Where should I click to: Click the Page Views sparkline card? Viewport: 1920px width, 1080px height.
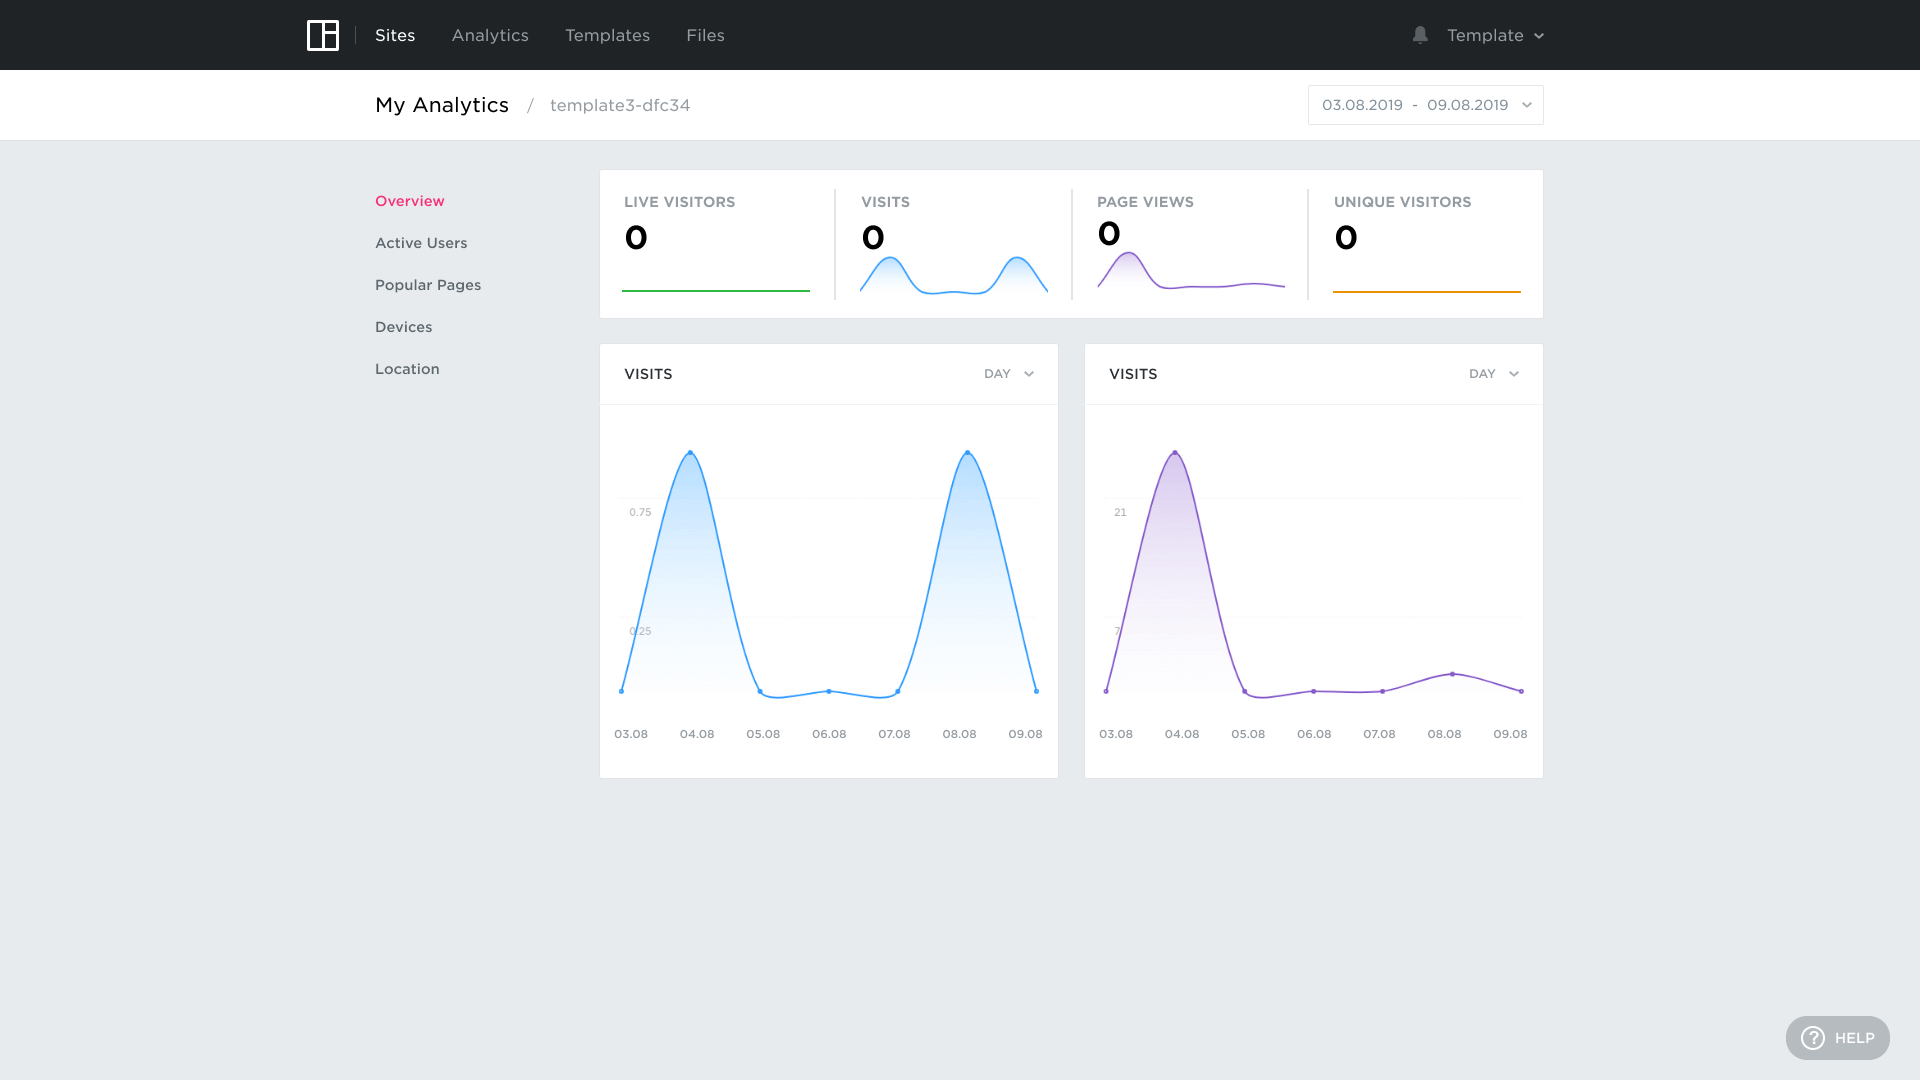point(1189,245)
